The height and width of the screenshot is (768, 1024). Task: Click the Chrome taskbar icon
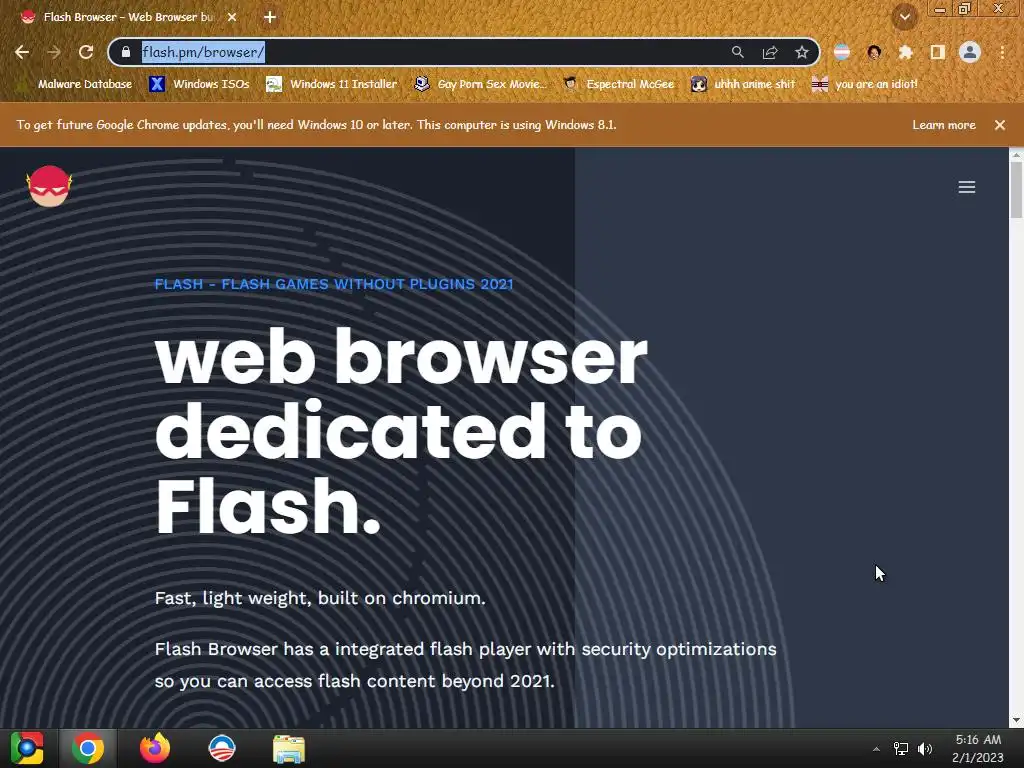tap(88, 748)
